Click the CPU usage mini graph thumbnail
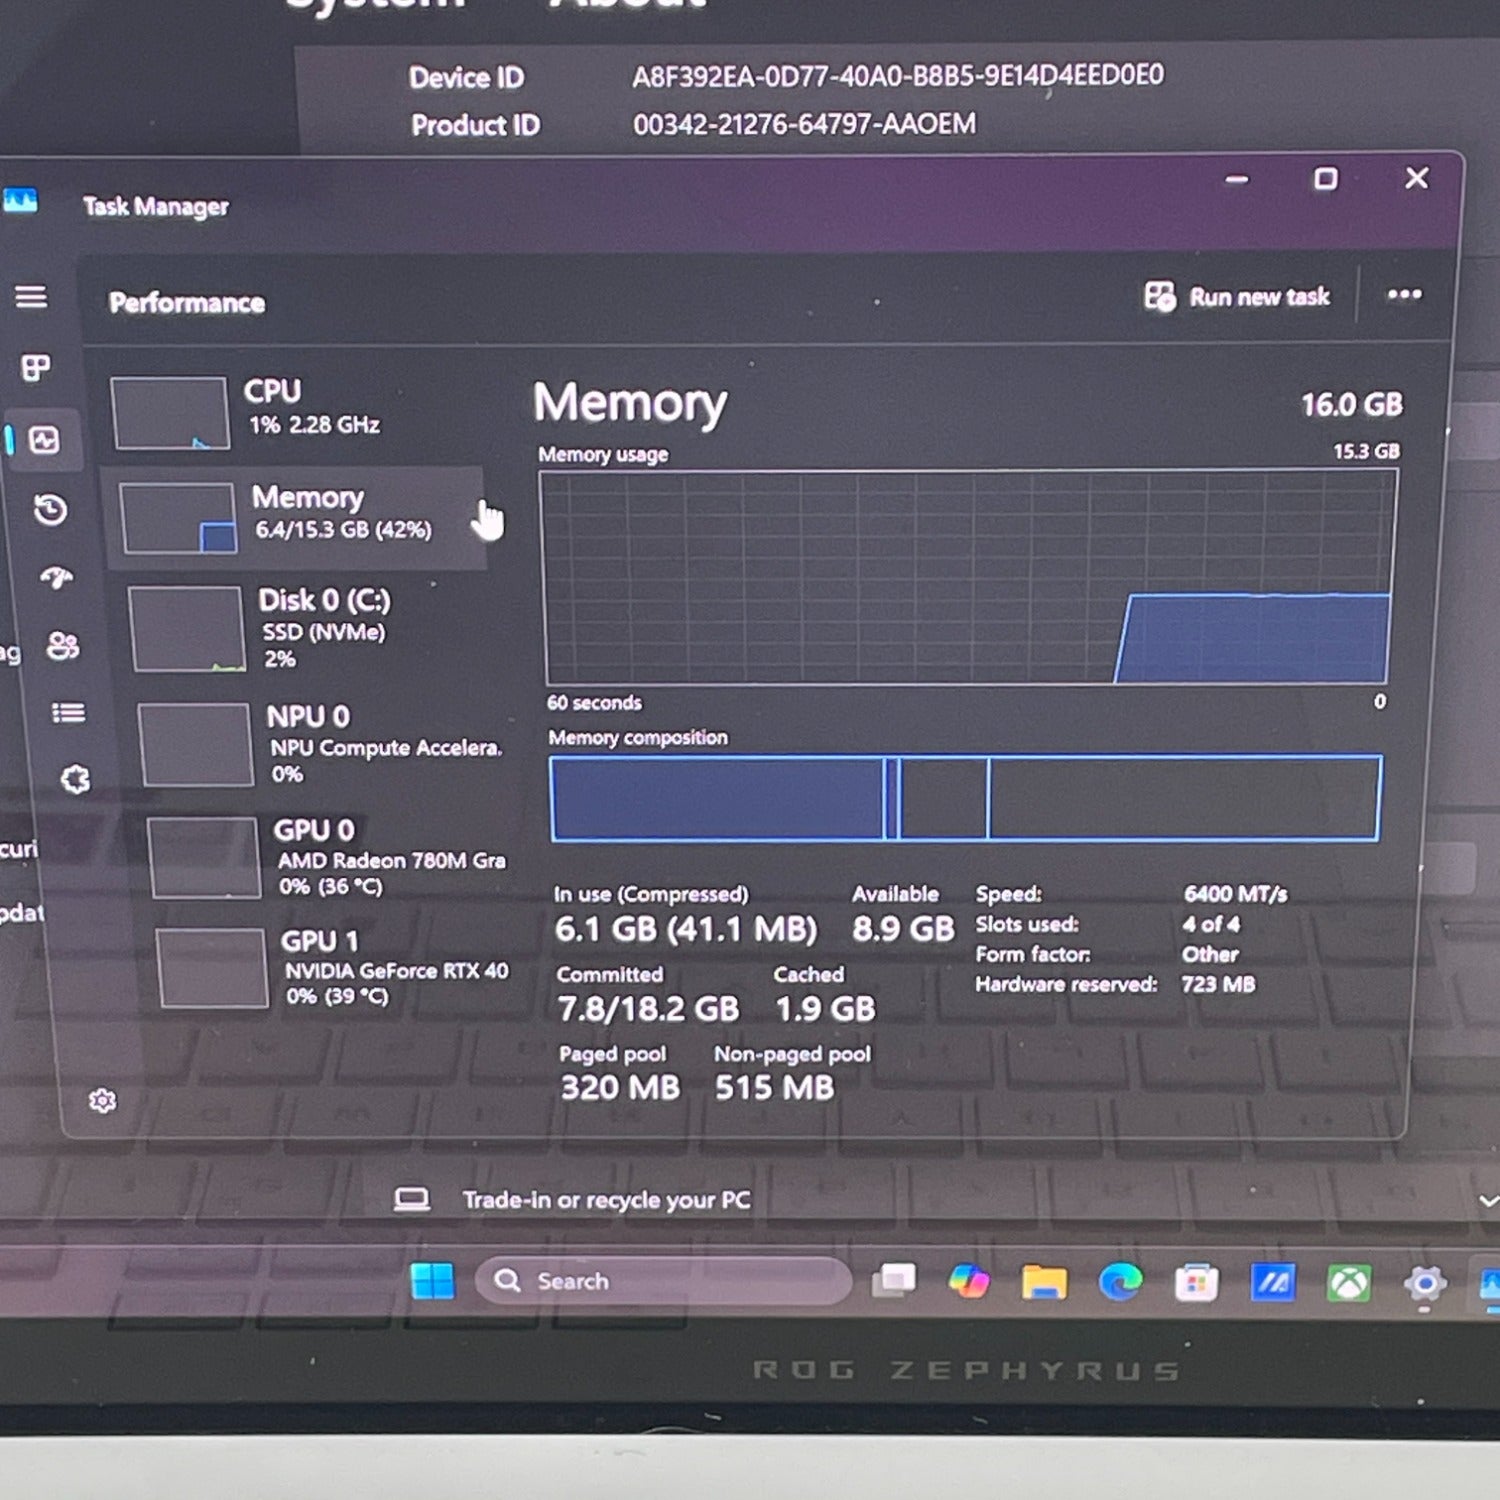This screenshot has height=1500, width=1500. [x=169, y=413]
